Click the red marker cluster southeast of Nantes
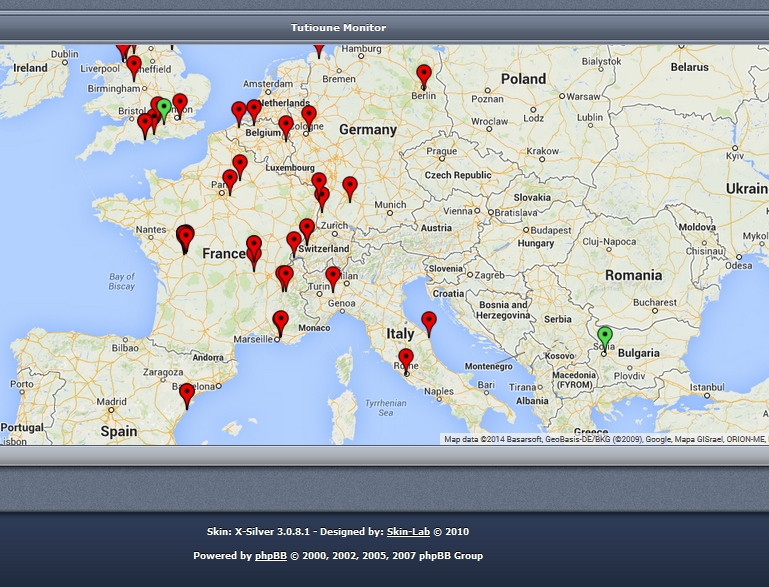Screen dimensions: 769x587 [x=185, y=237]
